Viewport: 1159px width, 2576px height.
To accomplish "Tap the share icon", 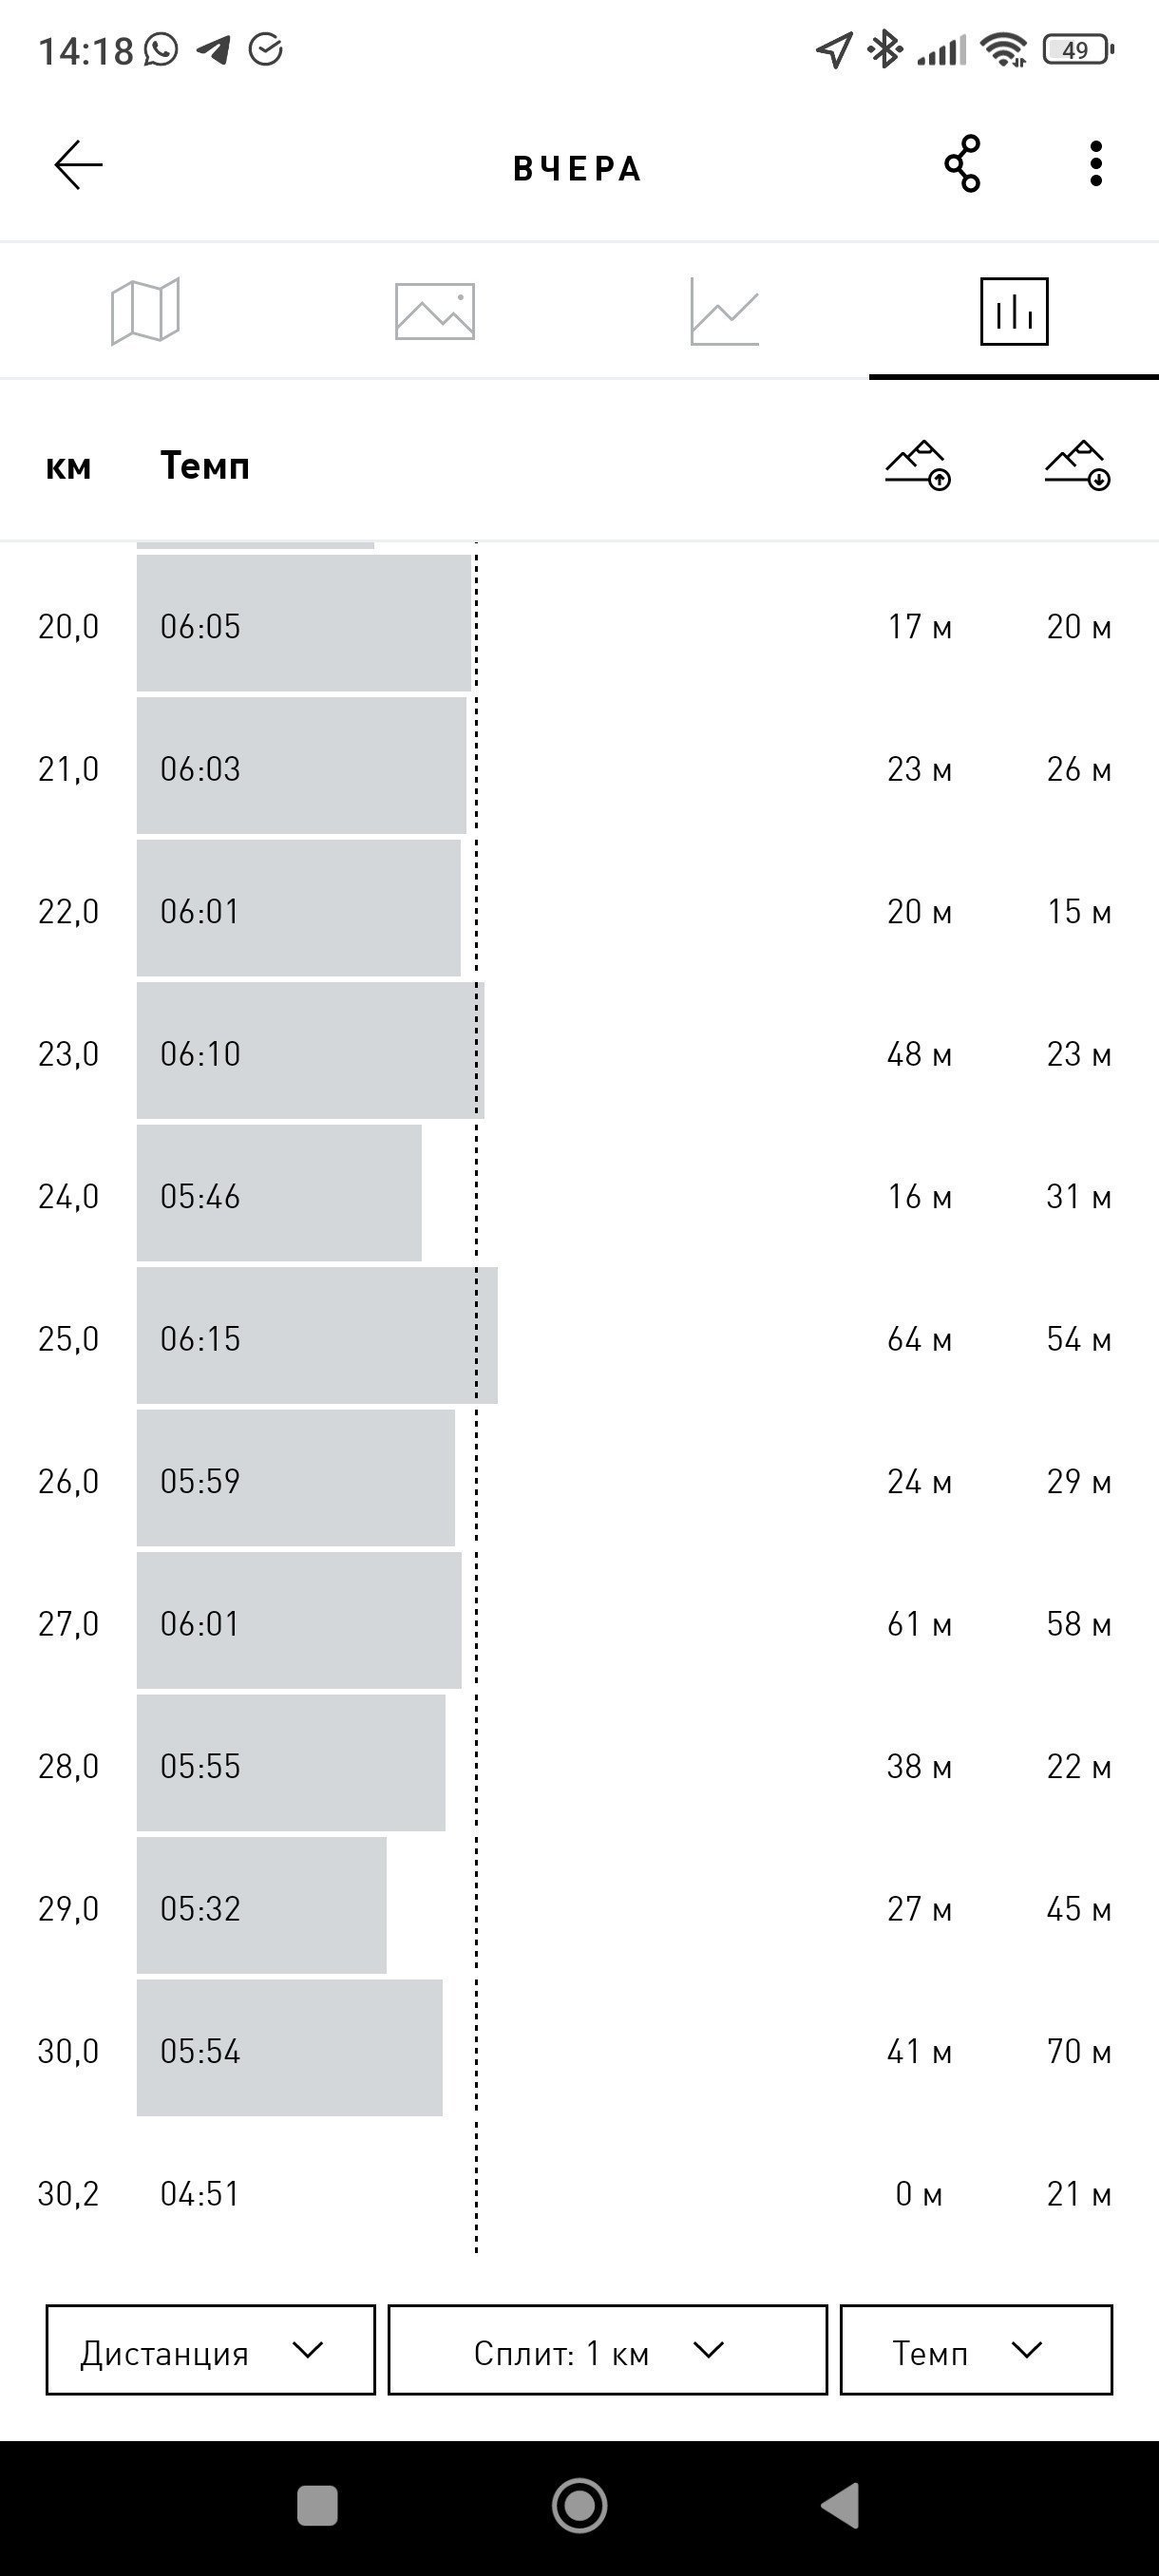I will click(962, 164).
